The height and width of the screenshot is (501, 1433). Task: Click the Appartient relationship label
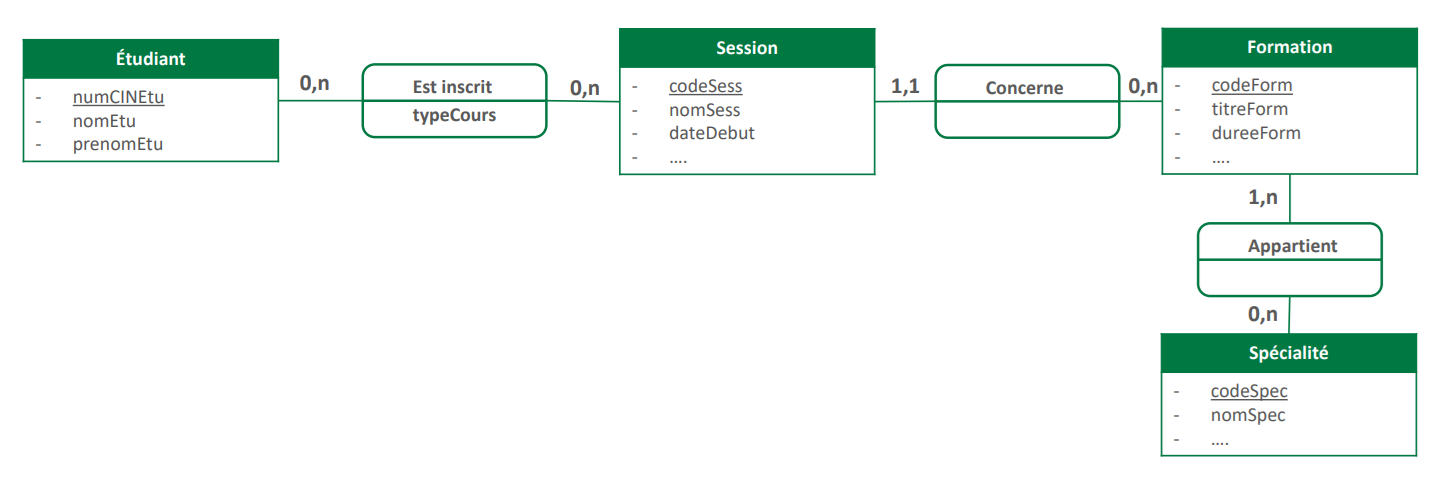coord(1292,246)
